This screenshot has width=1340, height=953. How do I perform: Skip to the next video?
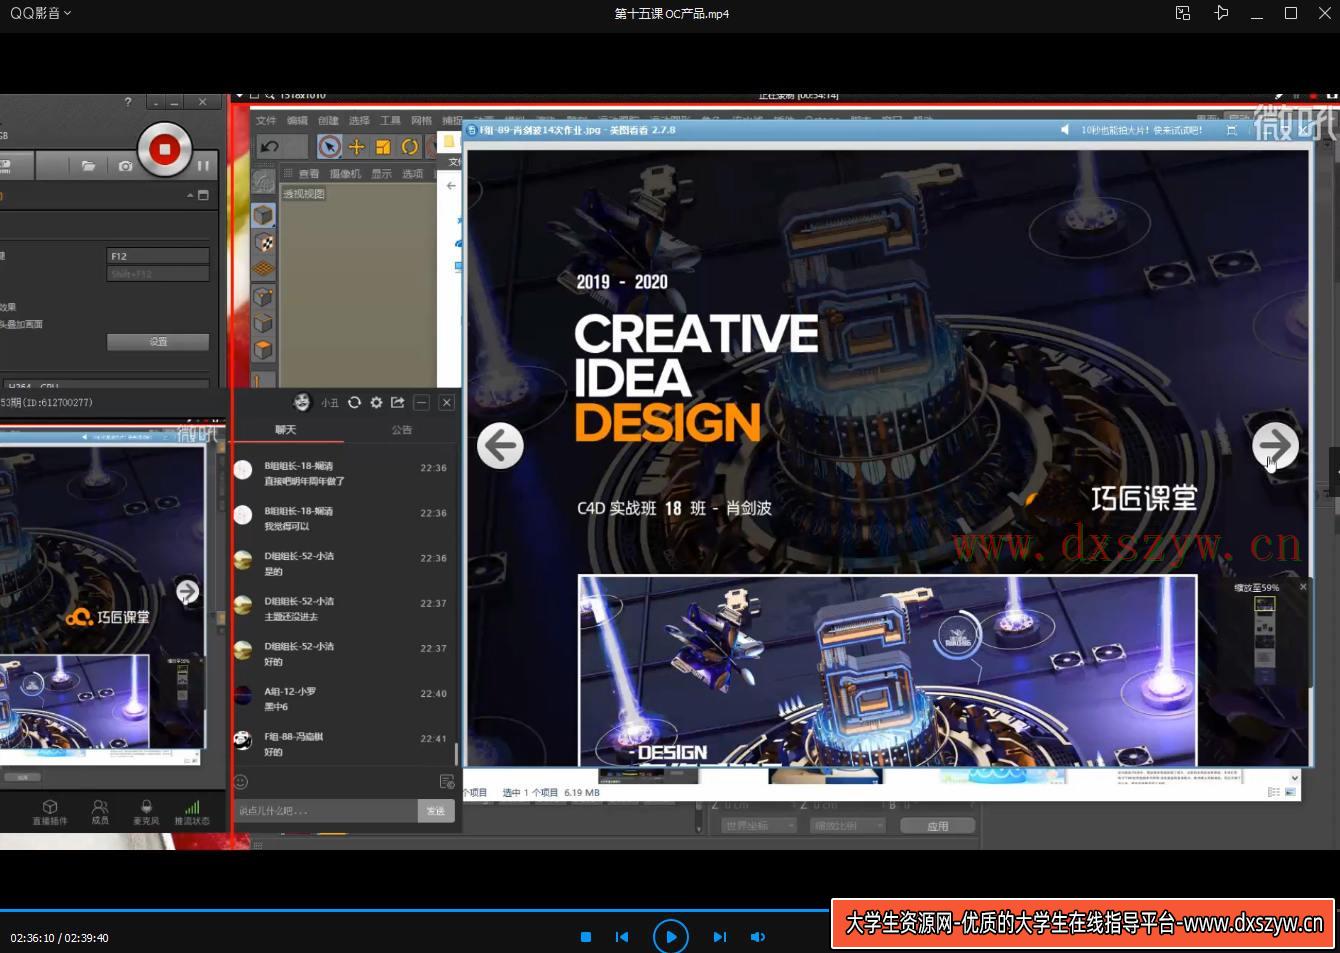tap(719, 937)
